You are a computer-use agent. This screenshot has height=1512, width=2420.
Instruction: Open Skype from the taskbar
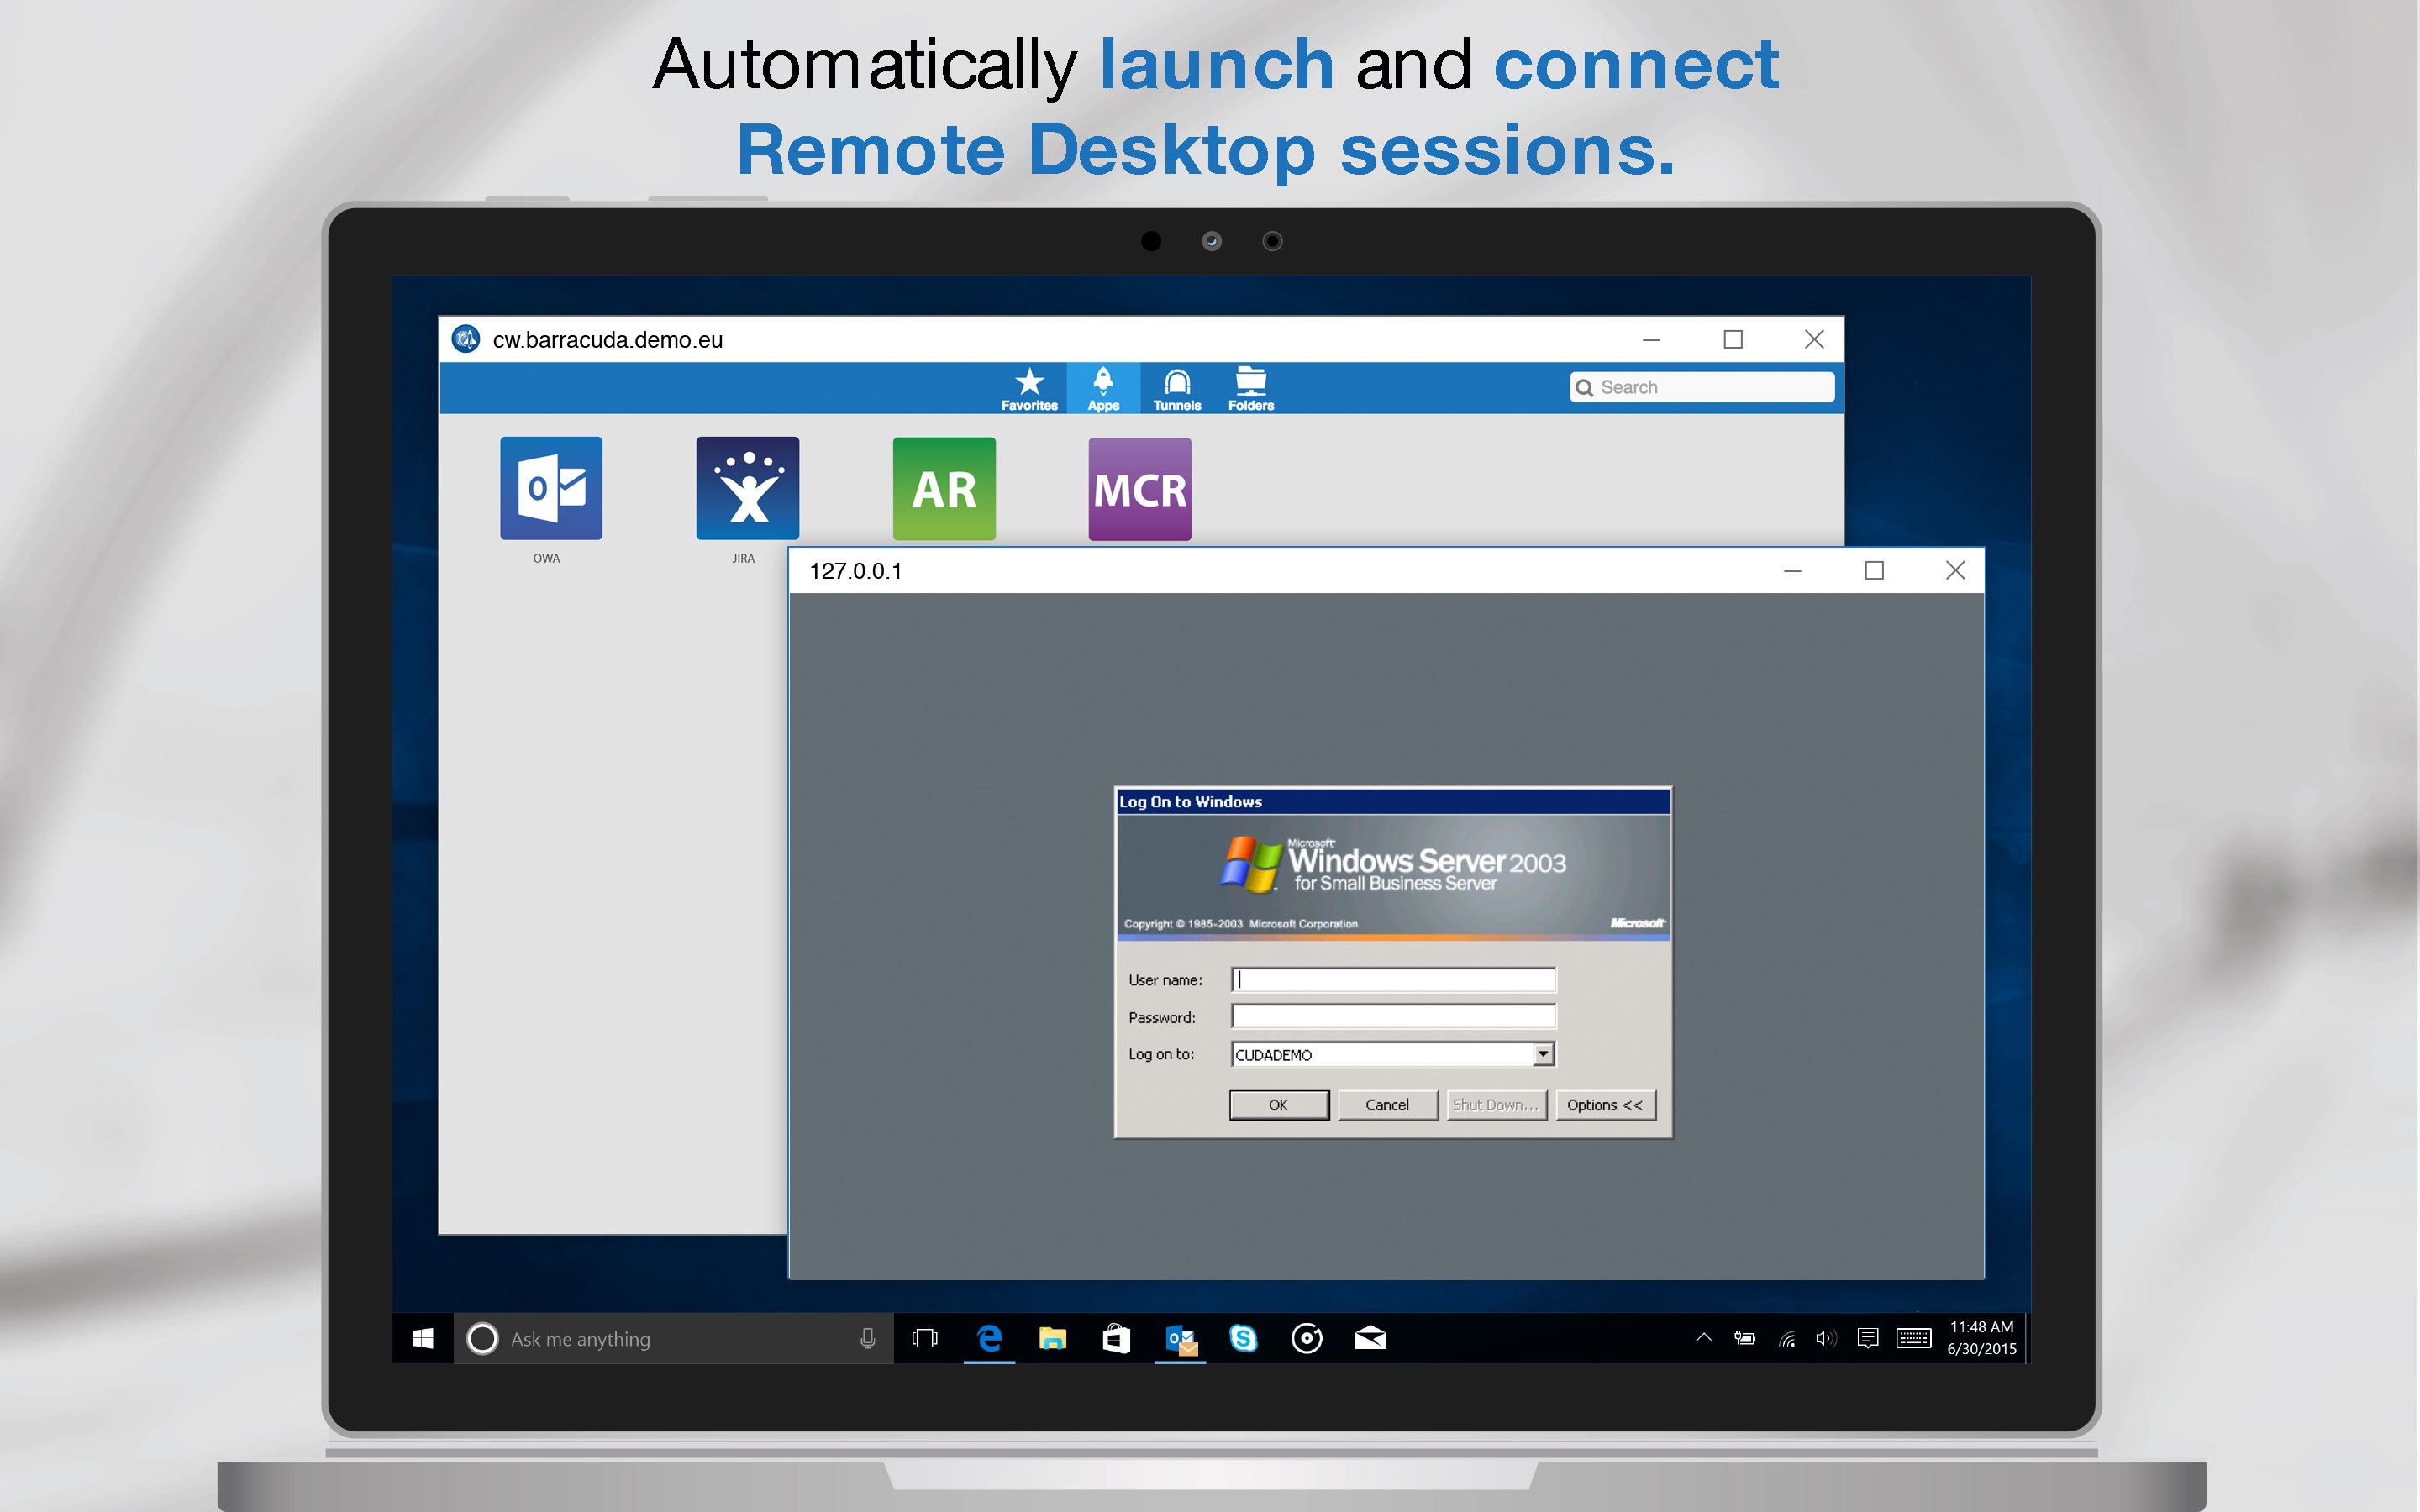(1244, 1338)
